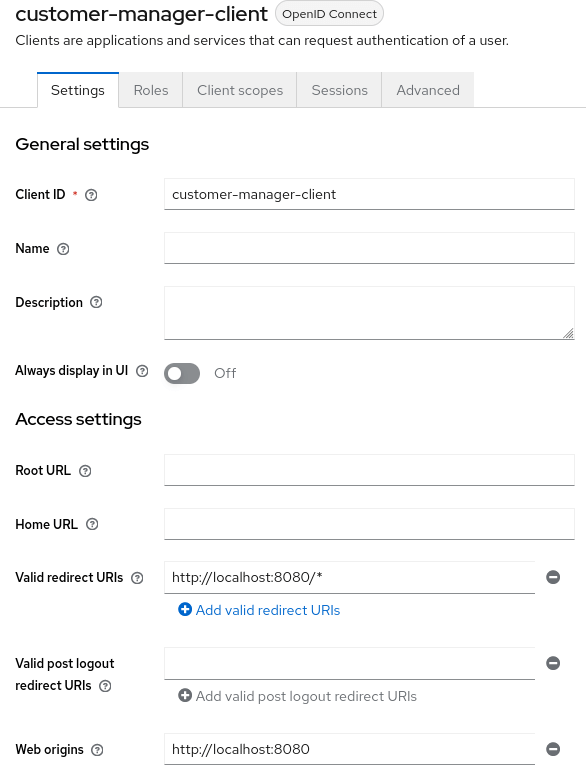Open Root URL help icon
586x767 pixels.
(x=85, y=471)
